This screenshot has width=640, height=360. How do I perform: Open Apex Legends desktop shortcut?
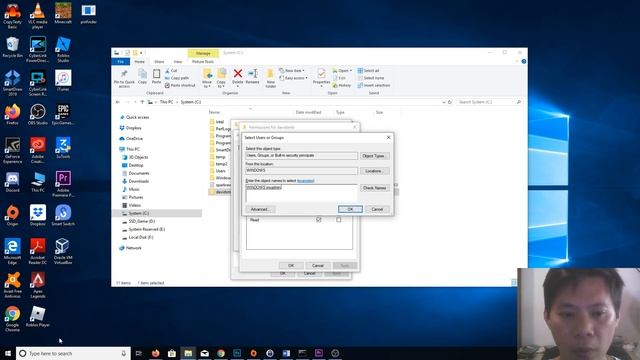tap(38, 285)
